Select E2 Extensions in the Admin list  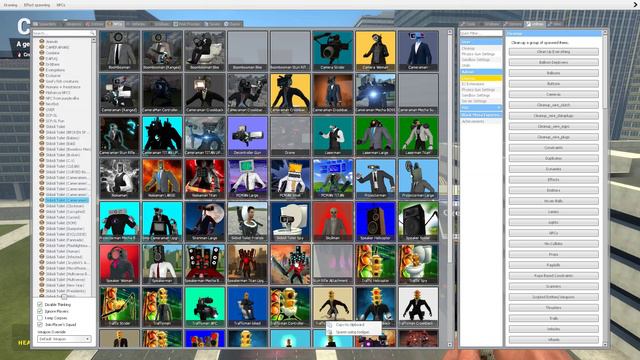point(473,84)
